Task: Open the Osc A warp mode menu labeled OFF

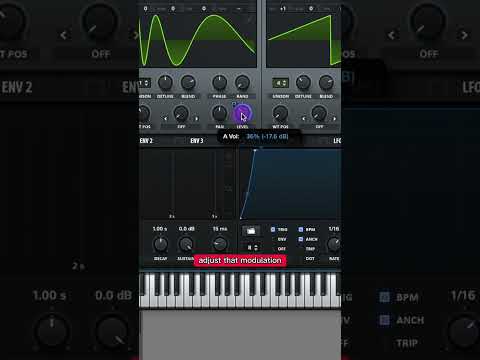Action: pos(181,127)
